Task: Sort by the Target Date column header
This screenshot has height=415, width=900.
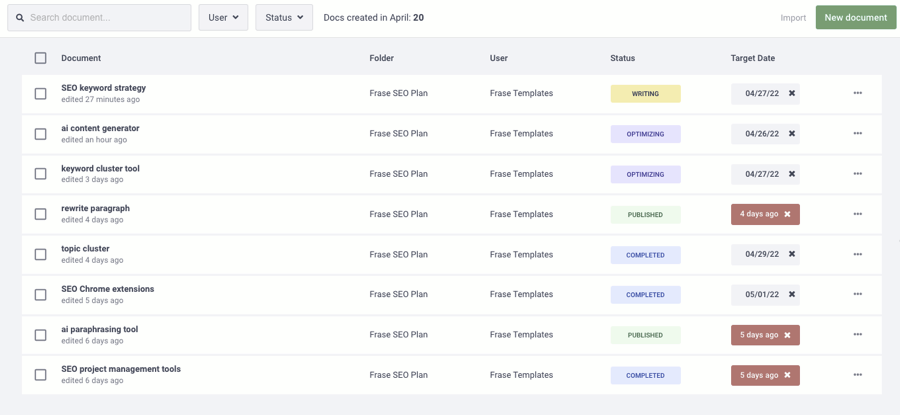Action: [x=752, y=58]
